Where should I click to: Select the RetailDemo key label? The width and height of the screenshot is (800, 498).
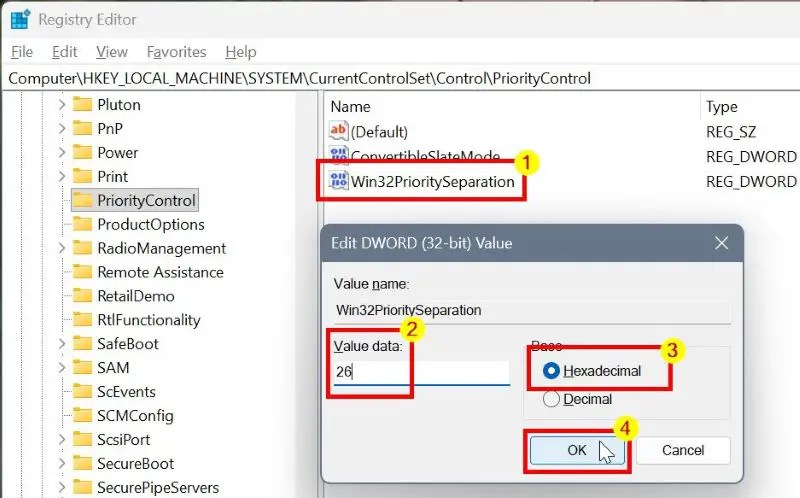[x=136, y=296]
